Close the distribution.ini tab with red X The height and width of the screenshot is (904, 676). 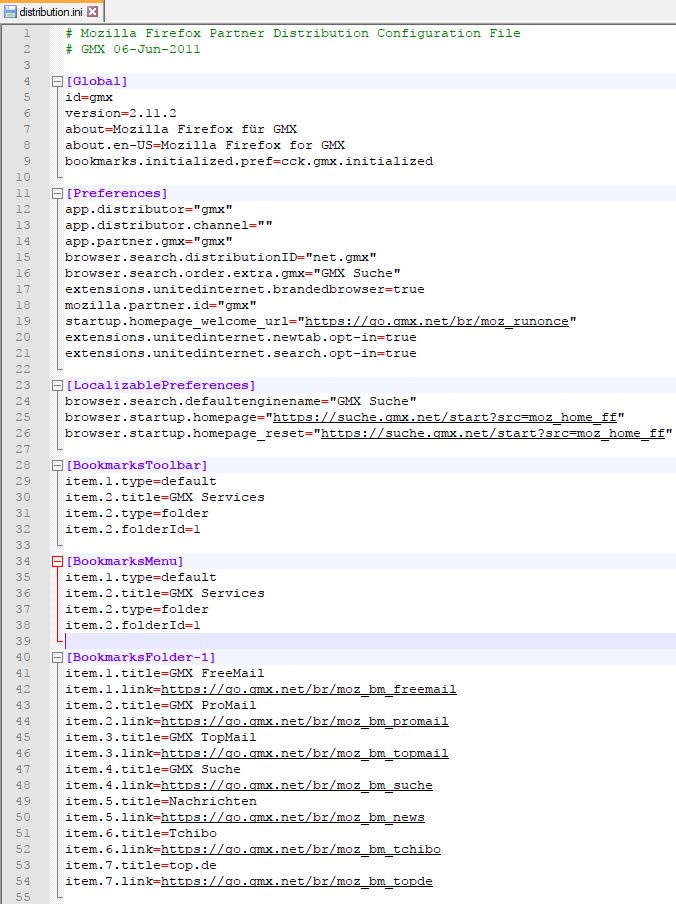pyautogui.click(x=92, y=11)
